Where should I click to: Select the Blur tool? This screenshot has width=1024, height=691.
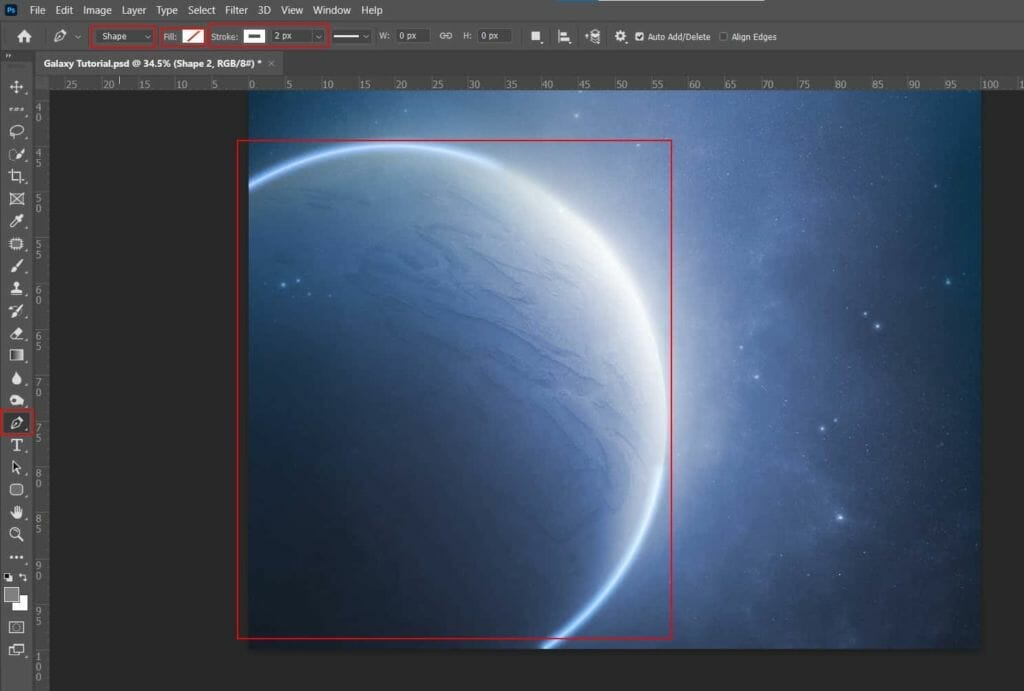pos(16,378)
